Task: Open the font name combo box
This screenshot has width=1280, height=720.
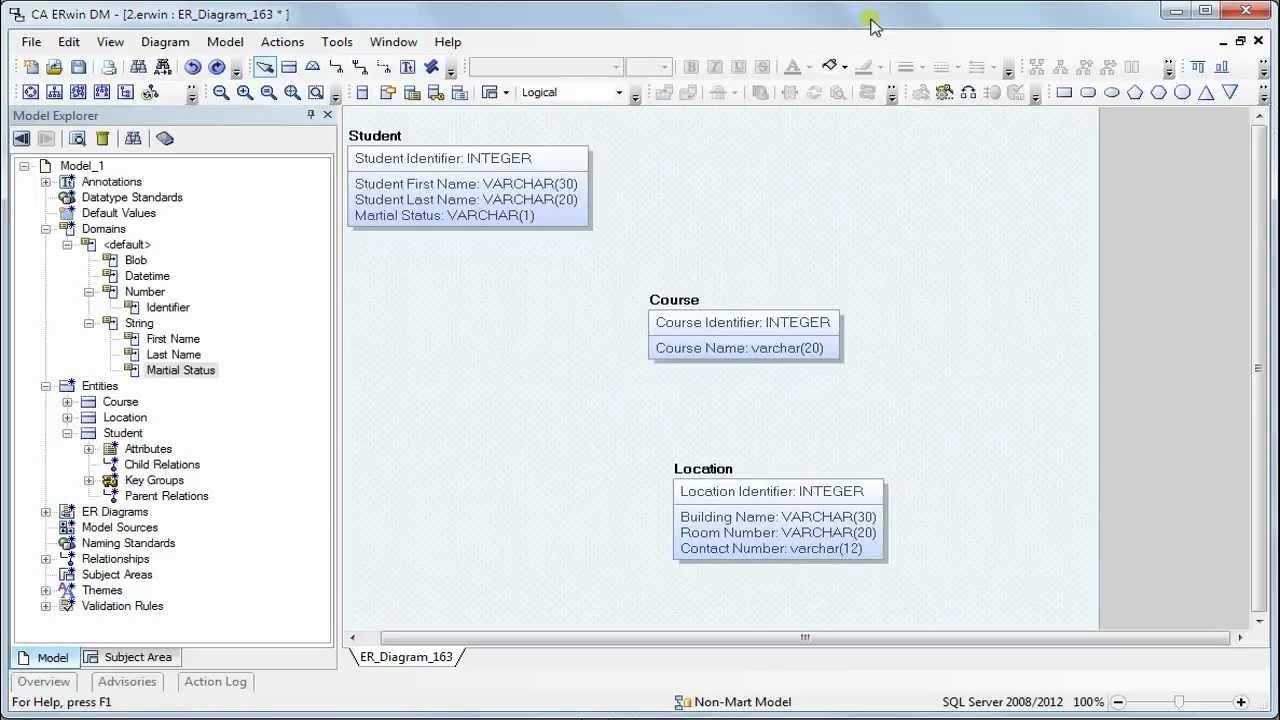Action: (x=546, y=67)
